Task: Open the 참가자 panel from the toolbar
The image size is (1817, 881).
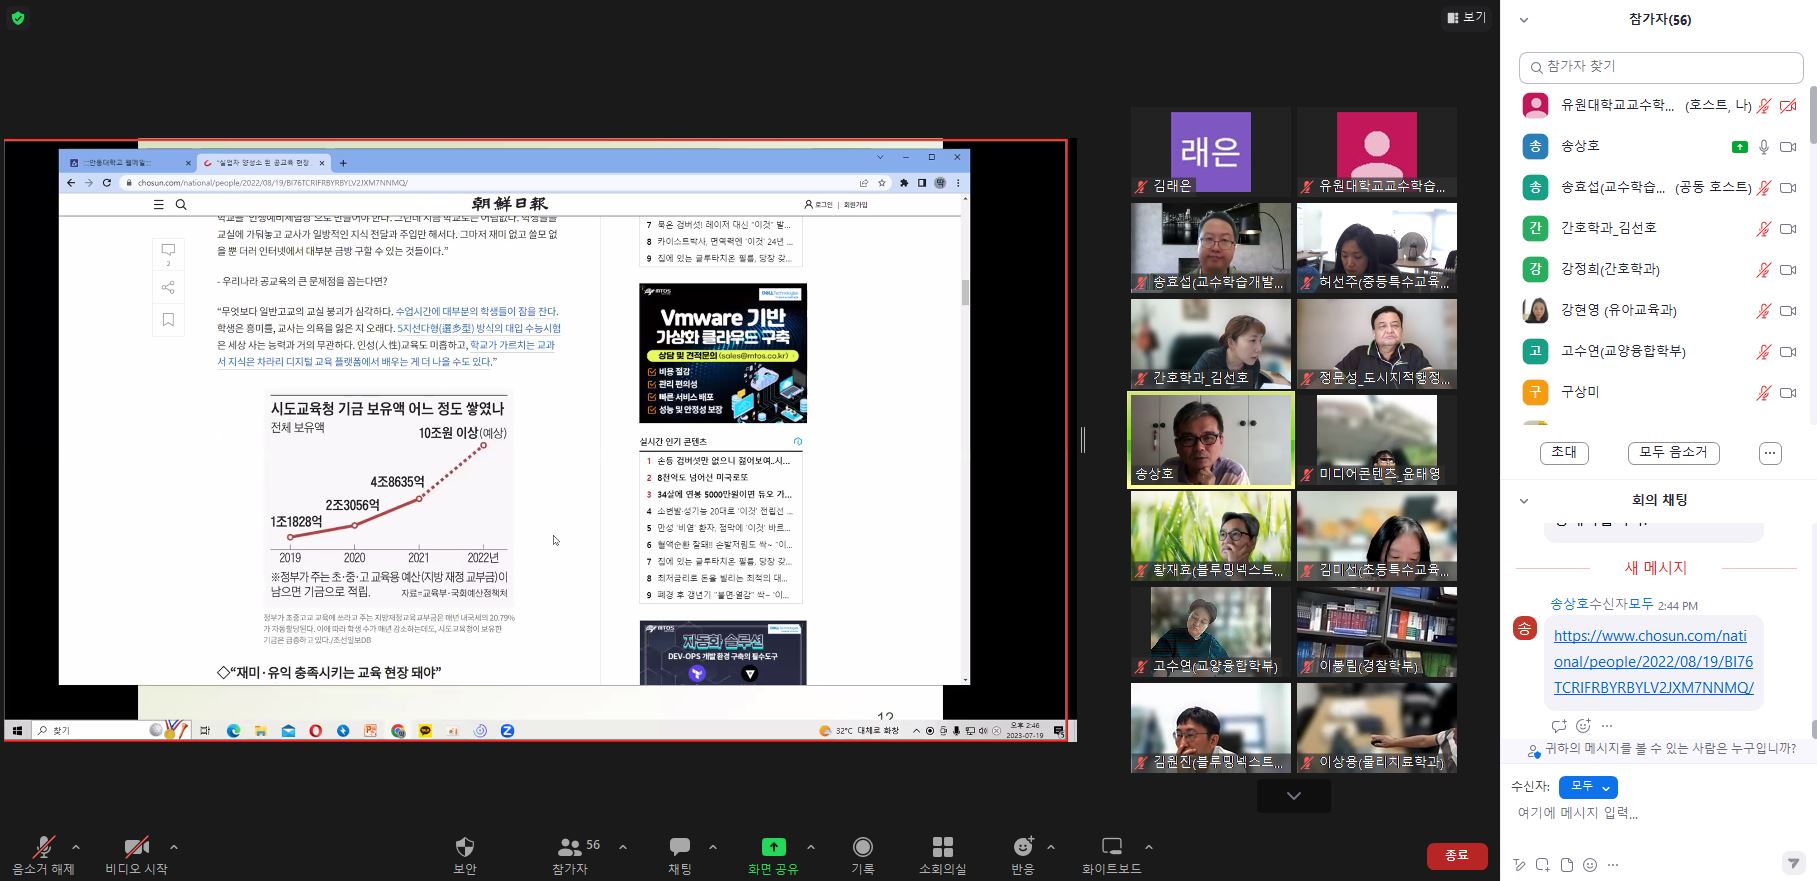Action: click(x=571, y=855)
